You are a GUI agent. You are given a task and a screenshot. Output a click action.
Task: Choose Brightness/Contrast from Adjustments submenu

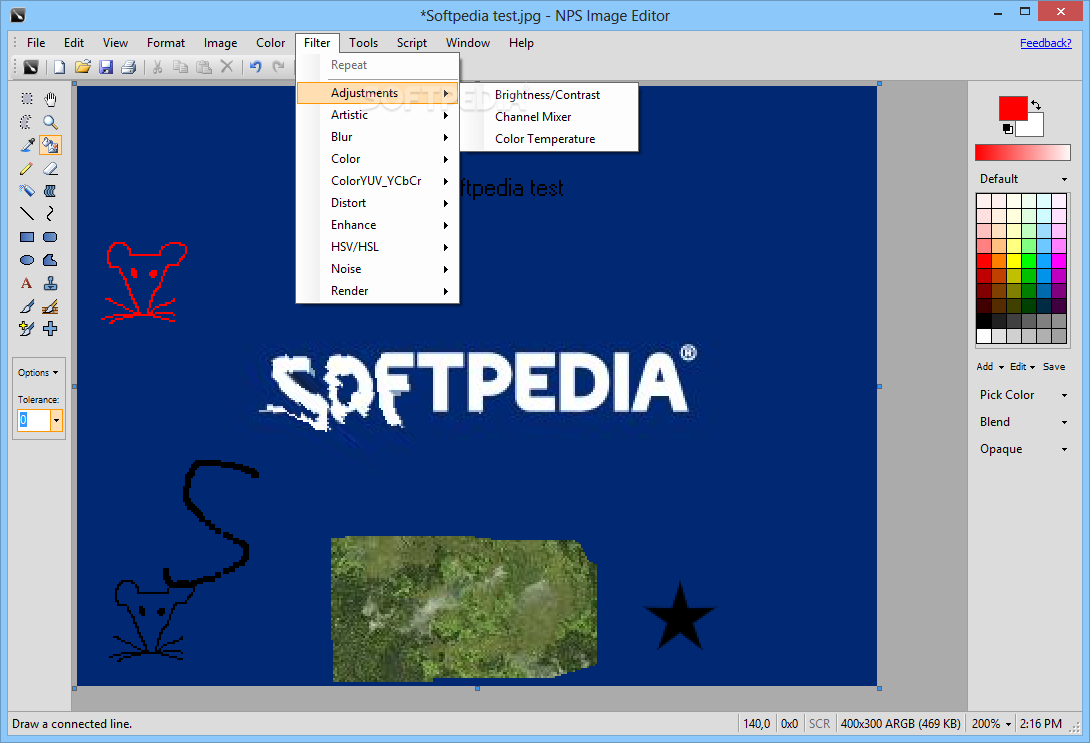548,95
